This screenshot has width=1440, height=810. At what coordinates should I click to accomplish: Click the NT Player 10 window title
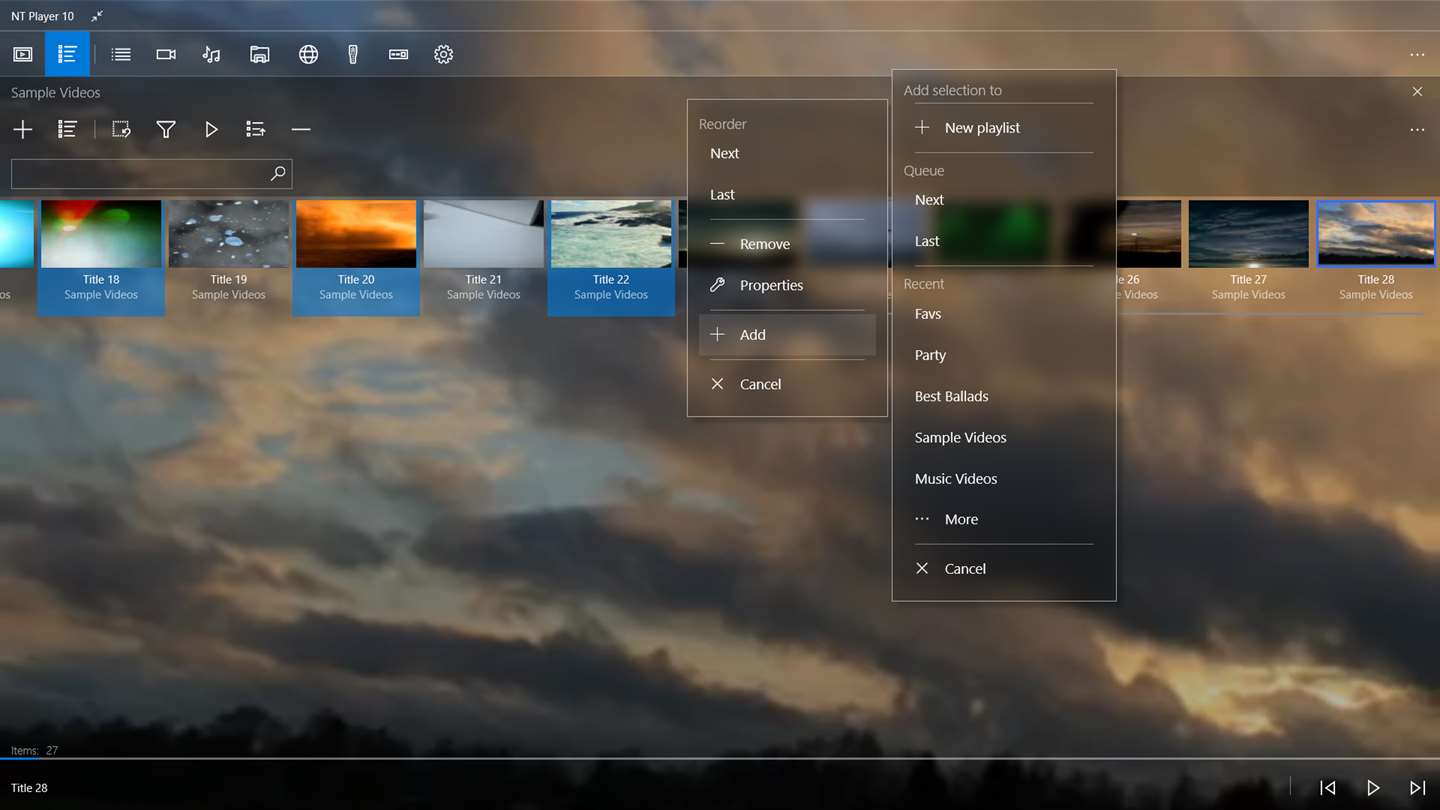click(42, 16)
